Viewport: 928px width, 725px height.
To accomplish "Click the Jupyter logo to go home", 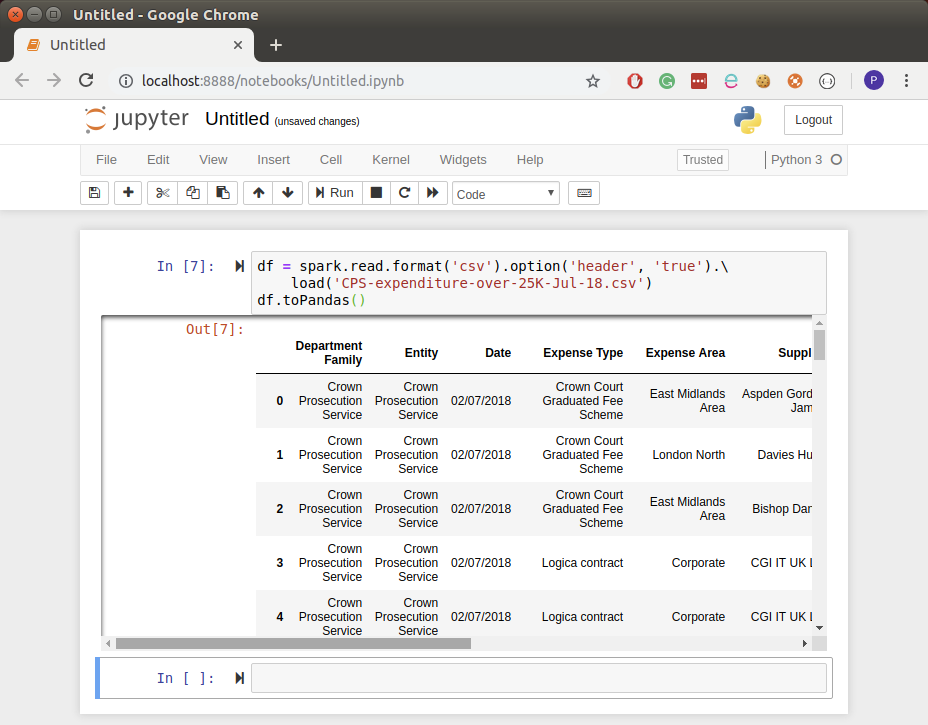I will (x=137, y=119).
